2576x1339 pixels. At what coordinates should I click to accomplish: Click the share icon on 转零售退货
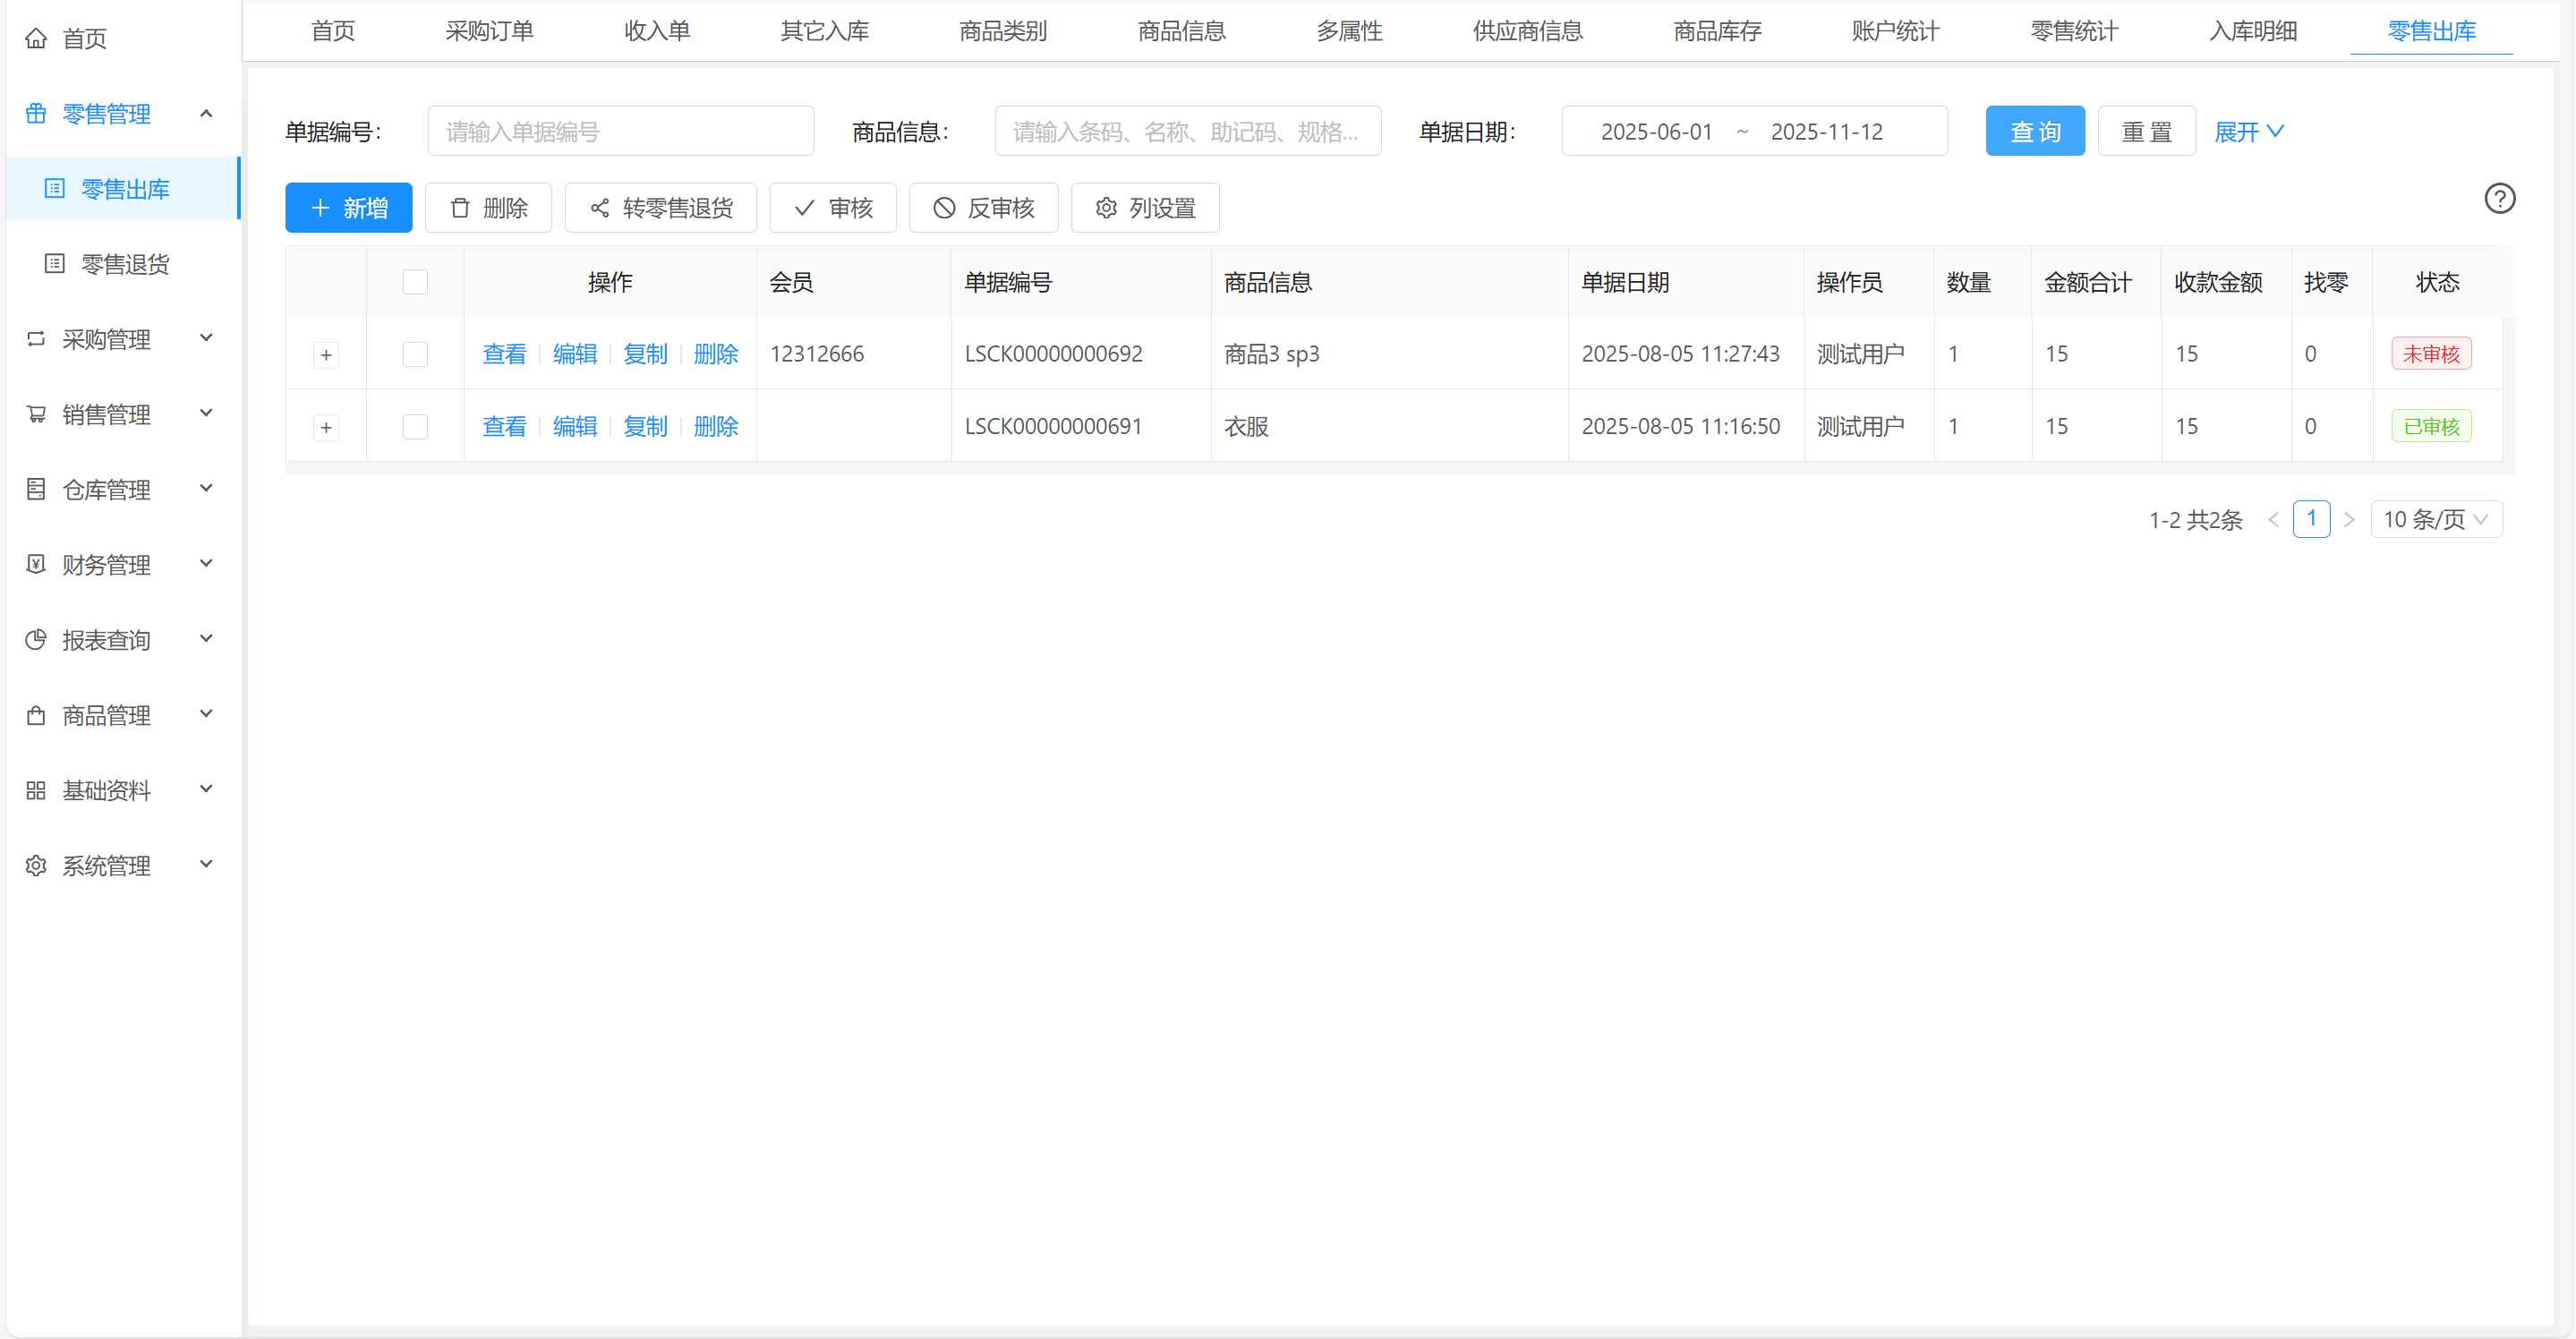600,208
